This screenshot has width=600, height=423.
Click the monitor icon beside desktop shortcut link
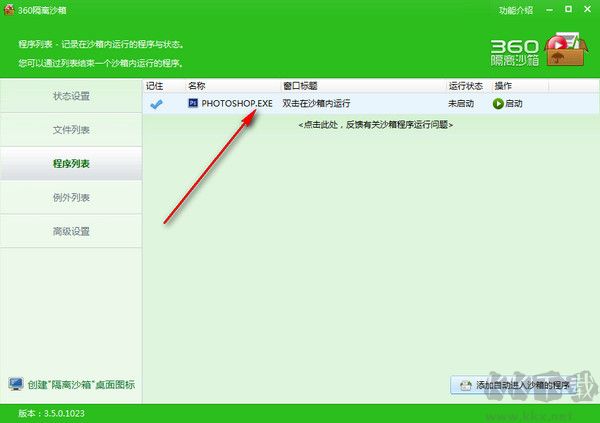[16, 384]
